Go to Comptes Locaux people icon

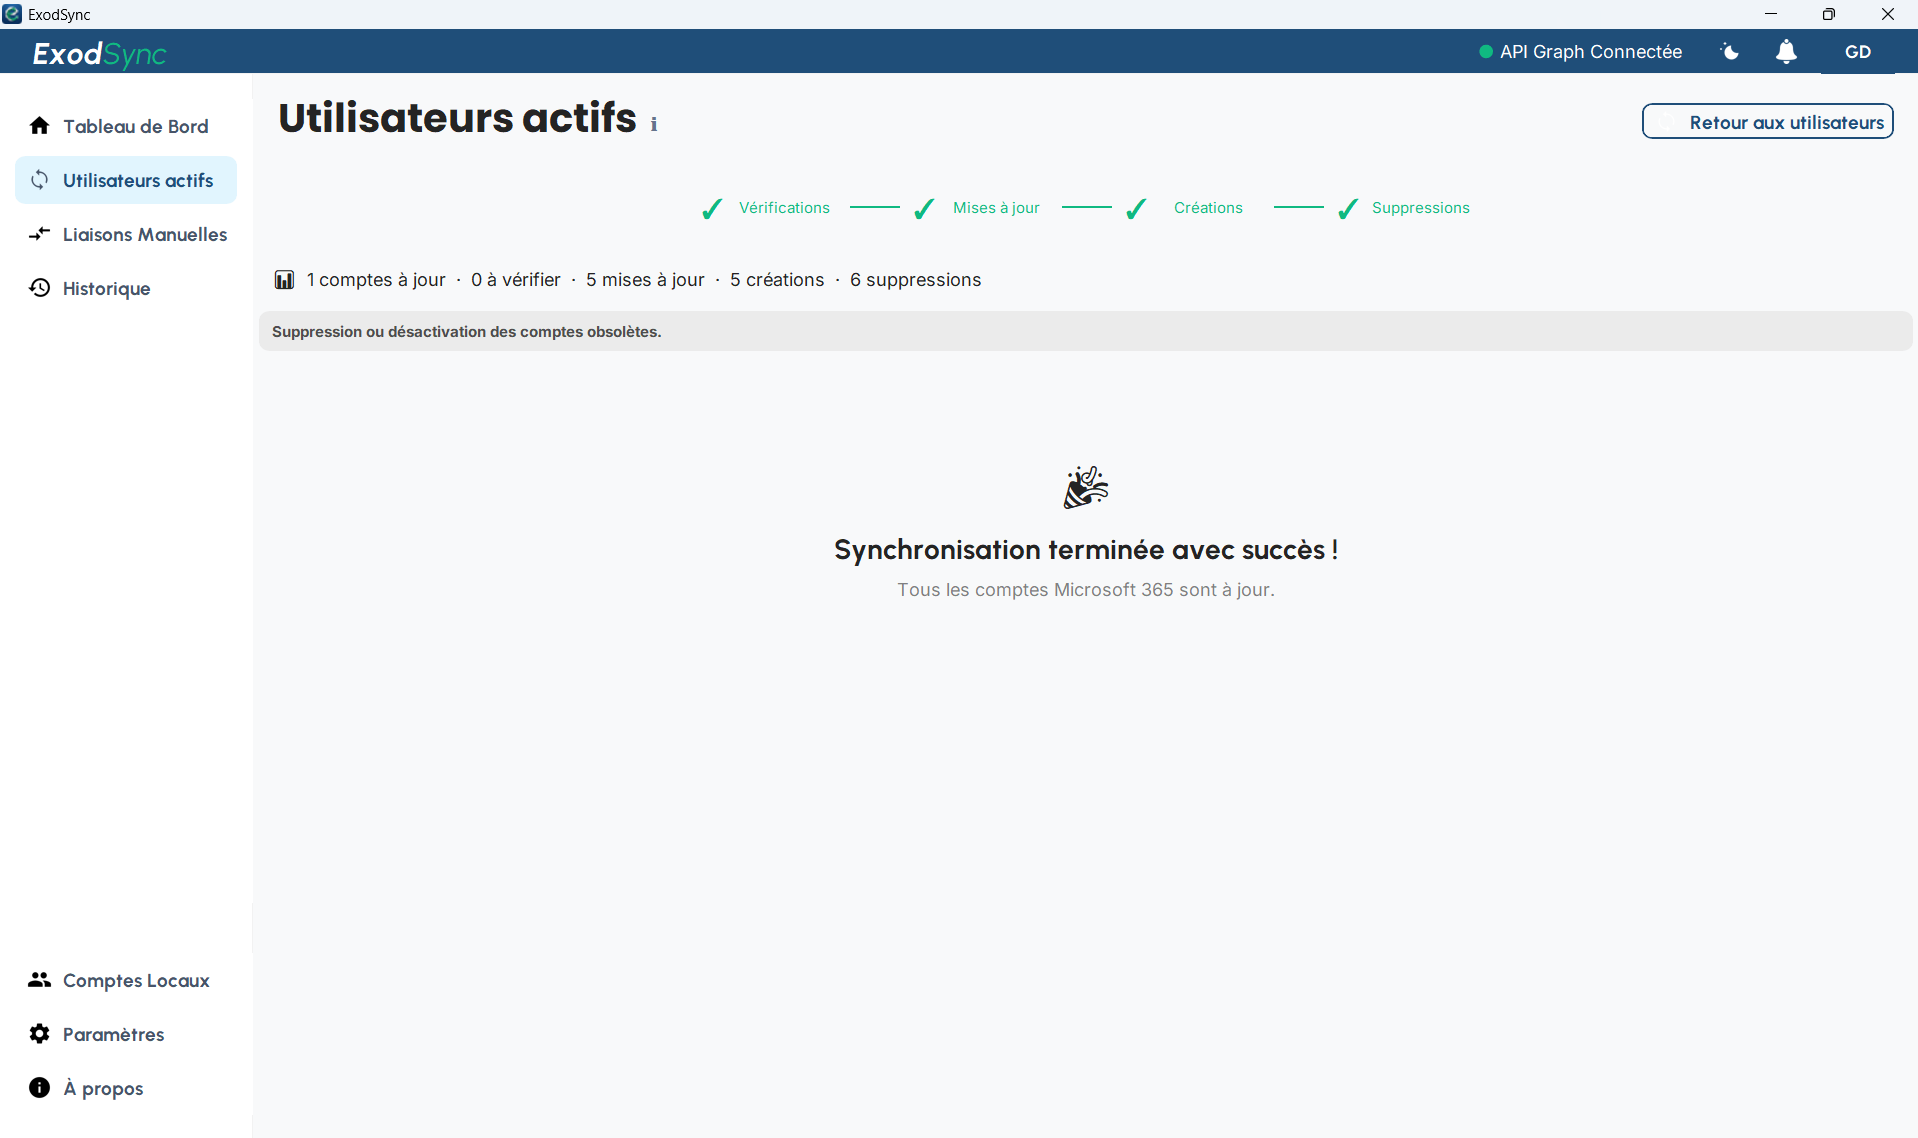point(39,980)
